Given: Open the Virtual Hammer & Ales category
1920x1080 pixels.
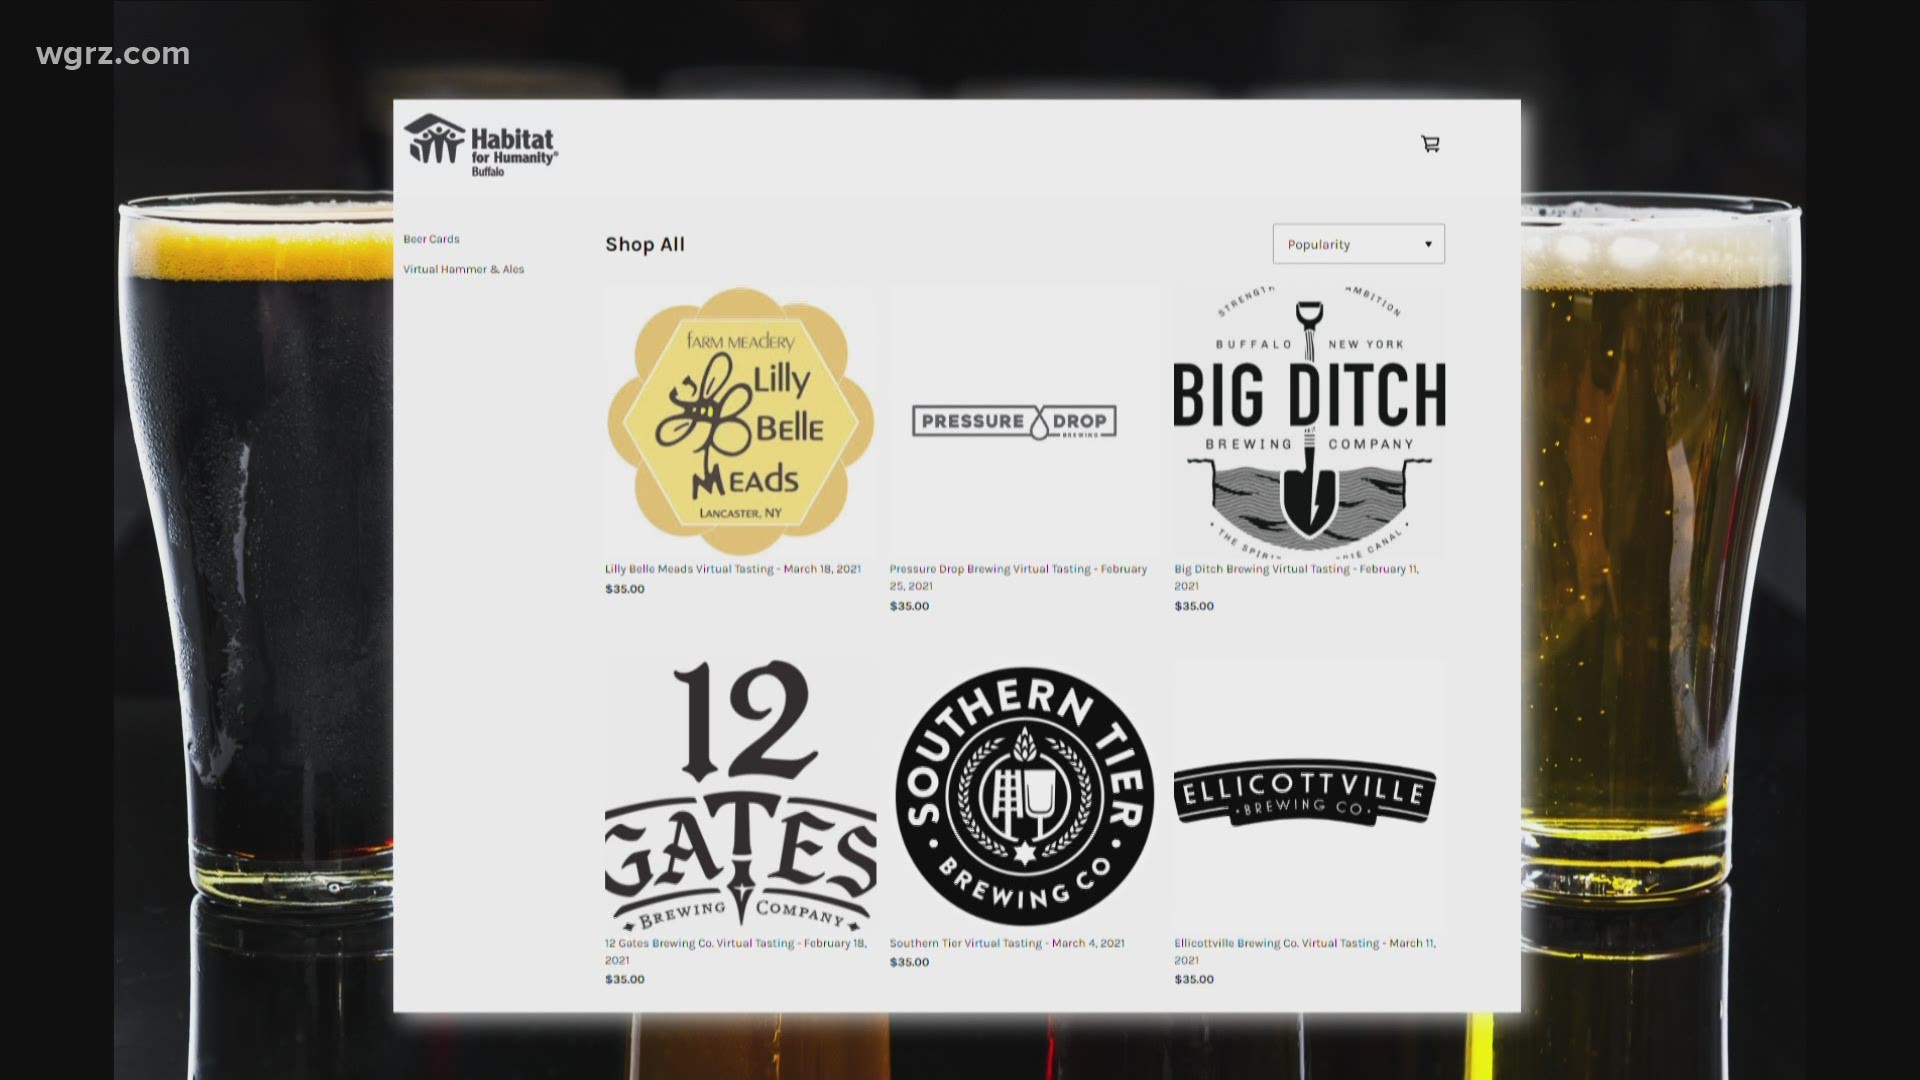Looking at the screenshot, I should coord(463,269).
